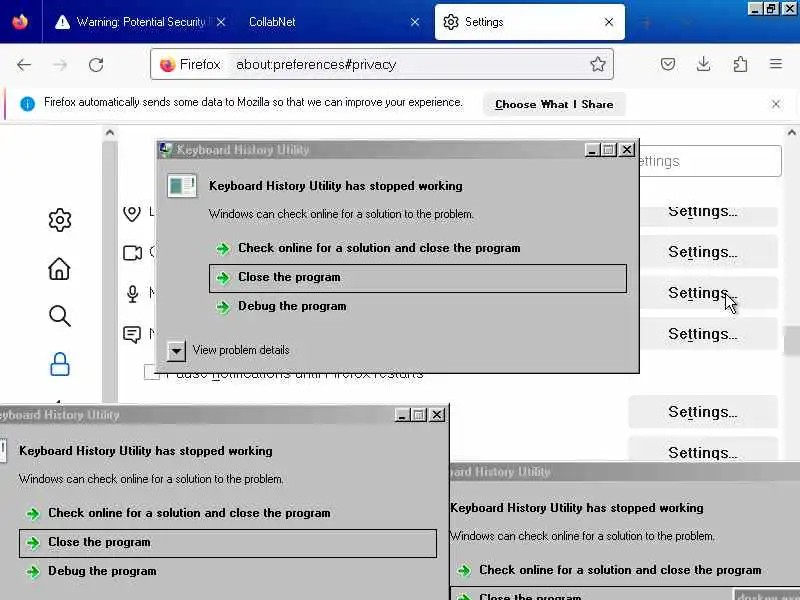The height and width of the screenshot is (600, 800).
Task: Open the Extensions puzzle icon
Action: tap(740, 64)
